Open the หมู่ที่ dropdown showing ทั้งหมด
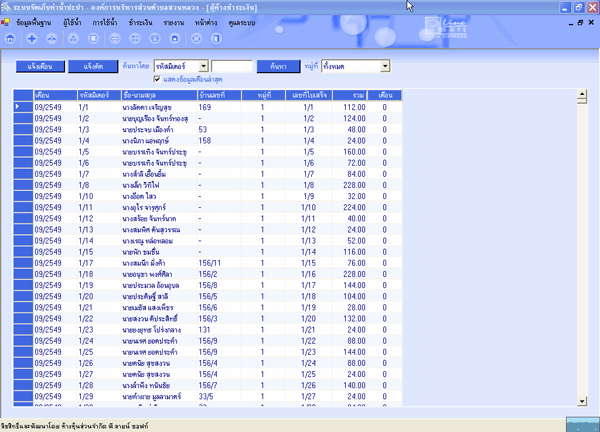Image resolution: width=600 pixels, height=432 pixels. [x=385, y=65]
